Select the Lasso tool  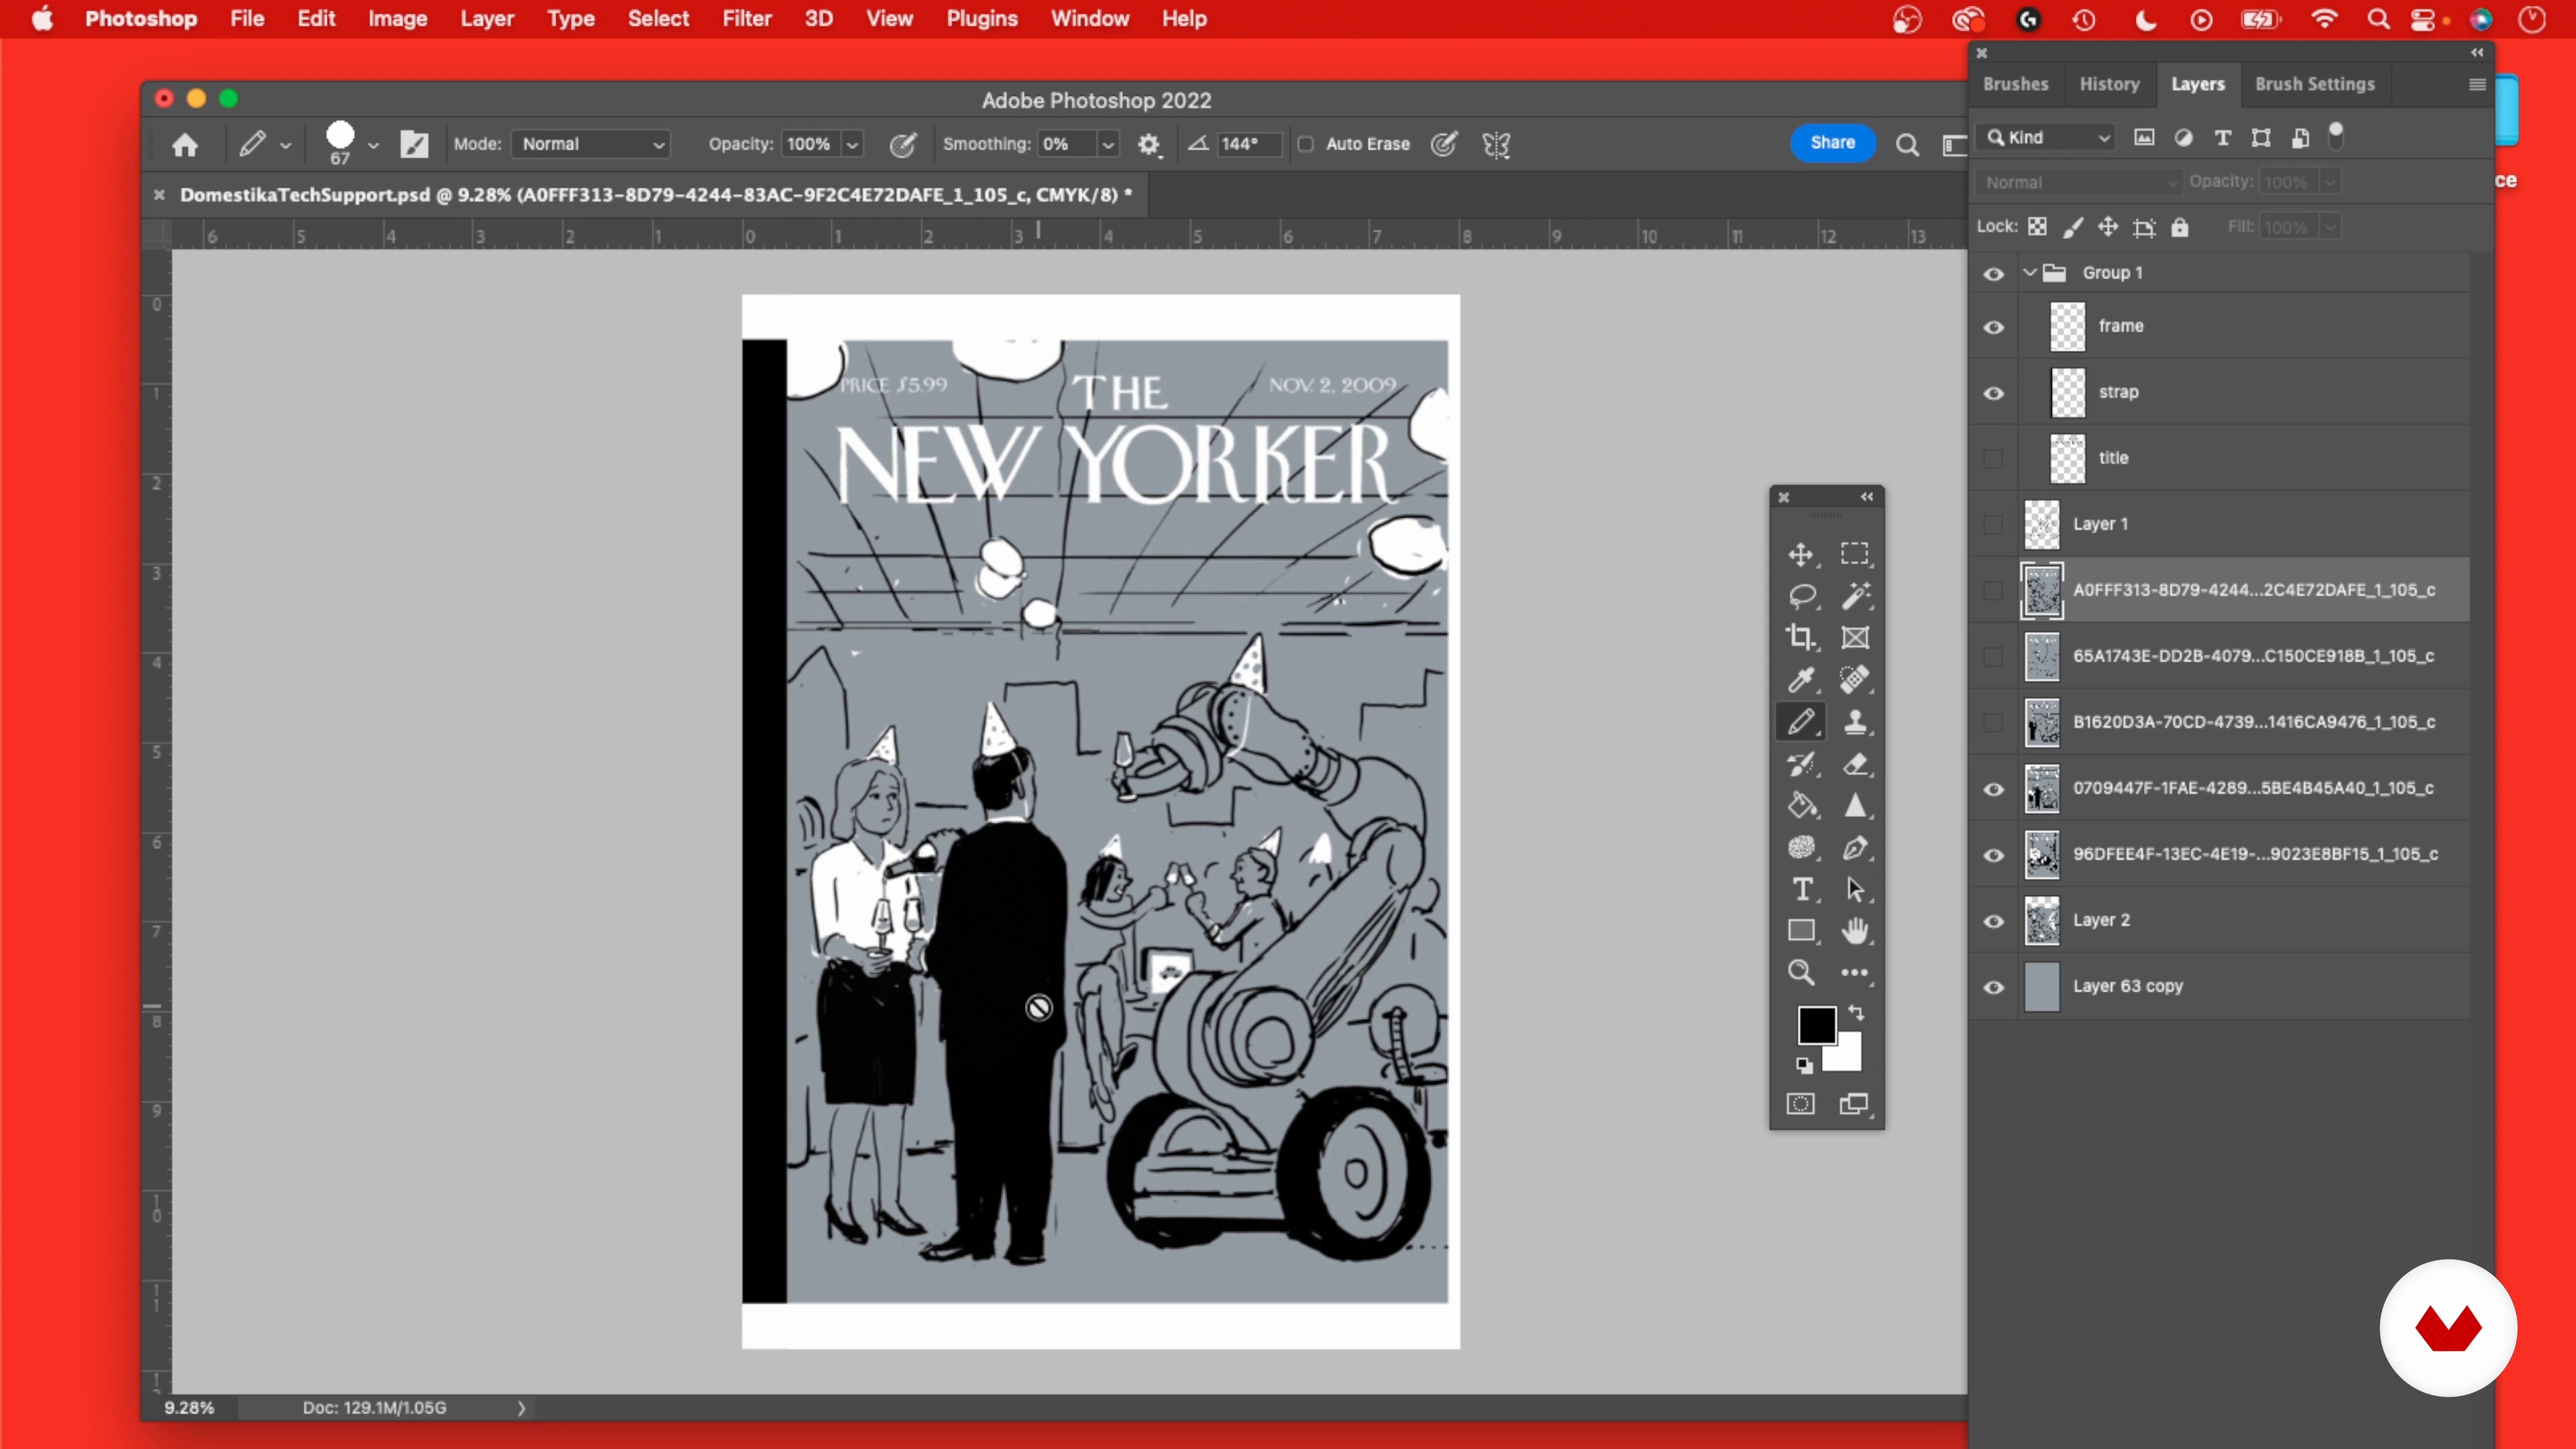(1801, 596)
